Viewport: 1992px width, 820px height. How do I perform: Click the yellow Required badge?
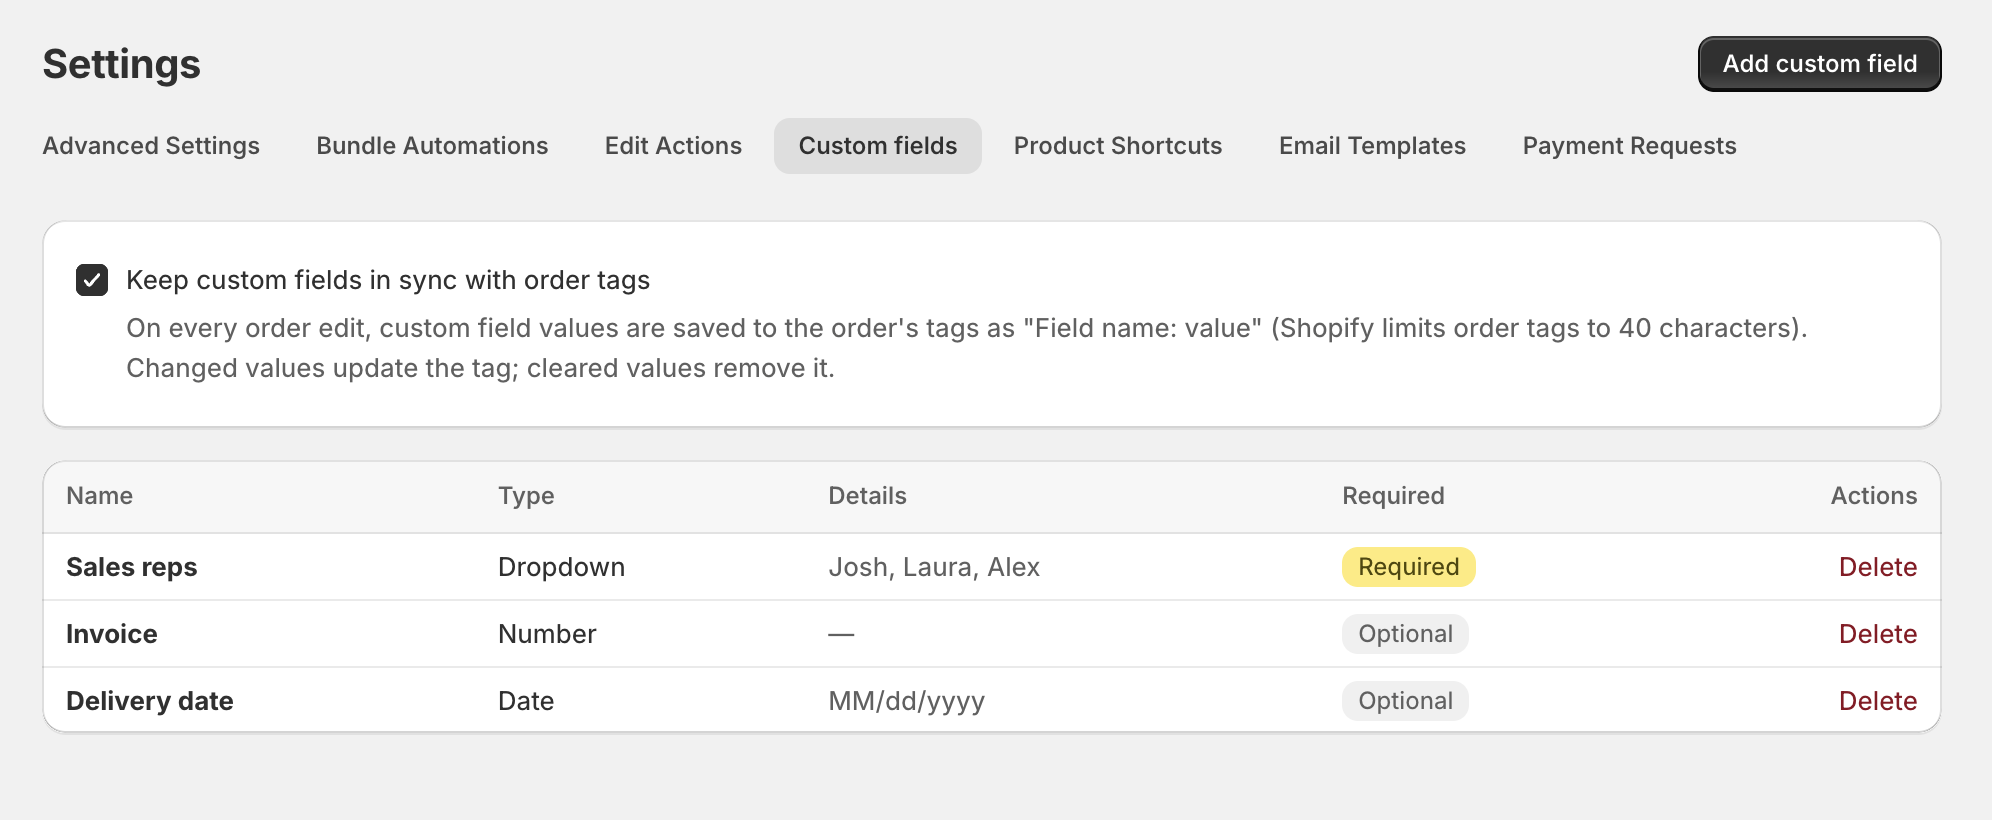pyautogui.click(x=1408, y=567)
